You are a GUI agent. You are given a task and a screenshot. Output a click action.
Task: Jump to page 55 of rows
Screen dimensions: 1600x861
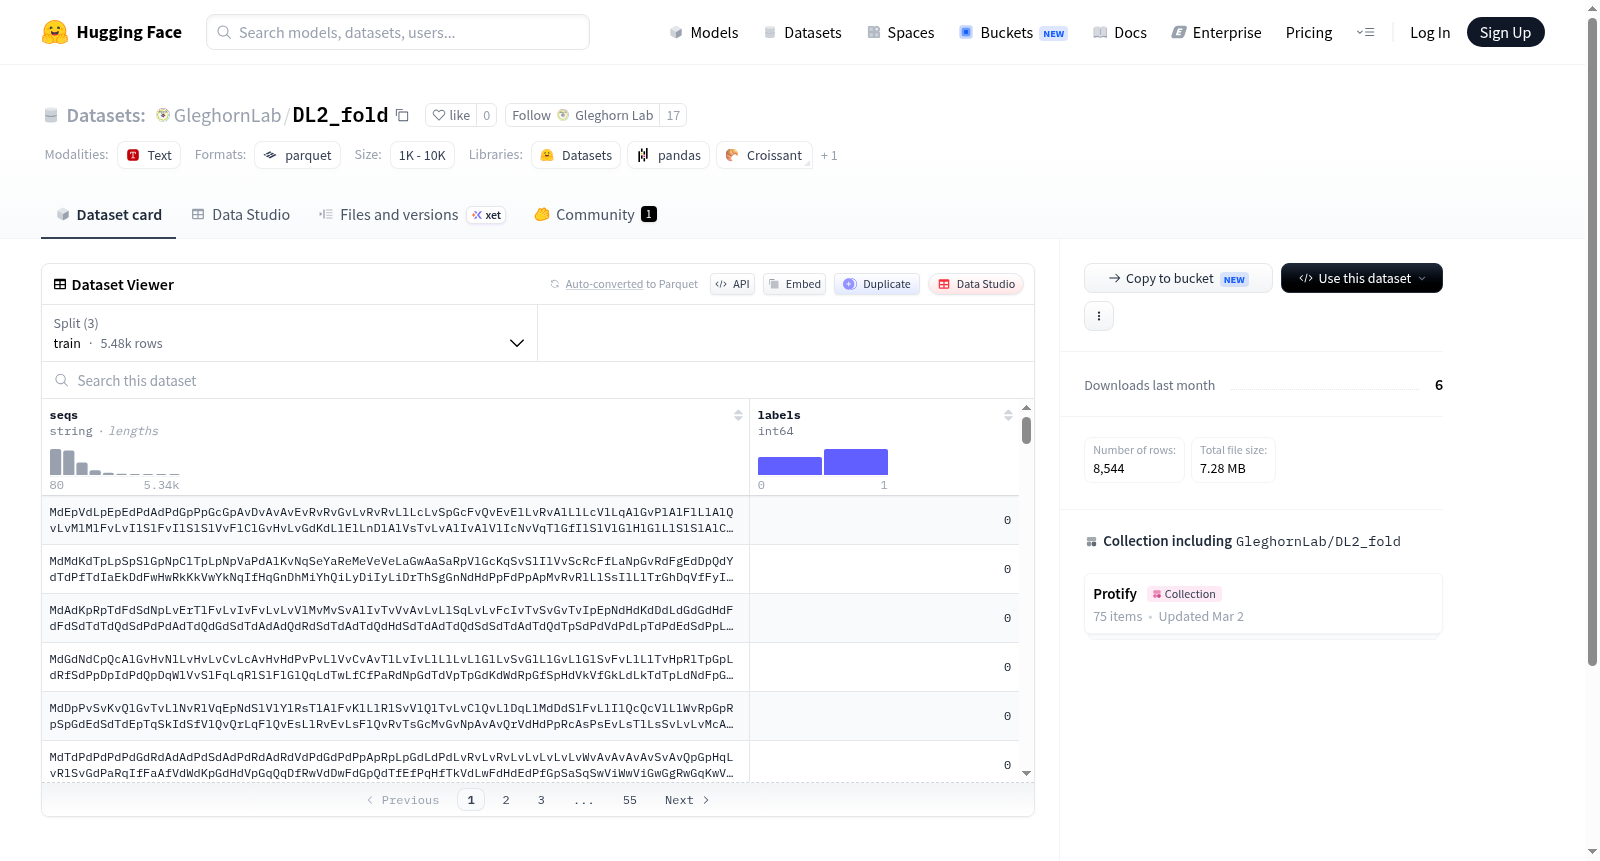(630, 800)
